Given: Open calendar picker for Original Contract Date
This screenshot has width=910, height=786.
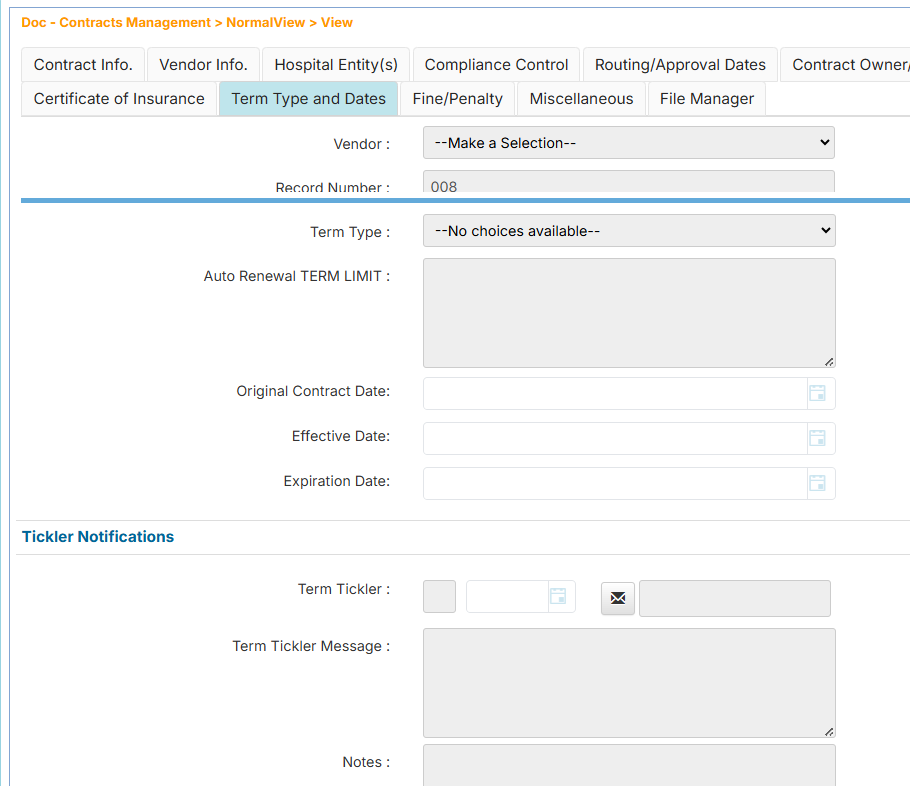Looking at the screenshot, I should click(x=817, y=393).
